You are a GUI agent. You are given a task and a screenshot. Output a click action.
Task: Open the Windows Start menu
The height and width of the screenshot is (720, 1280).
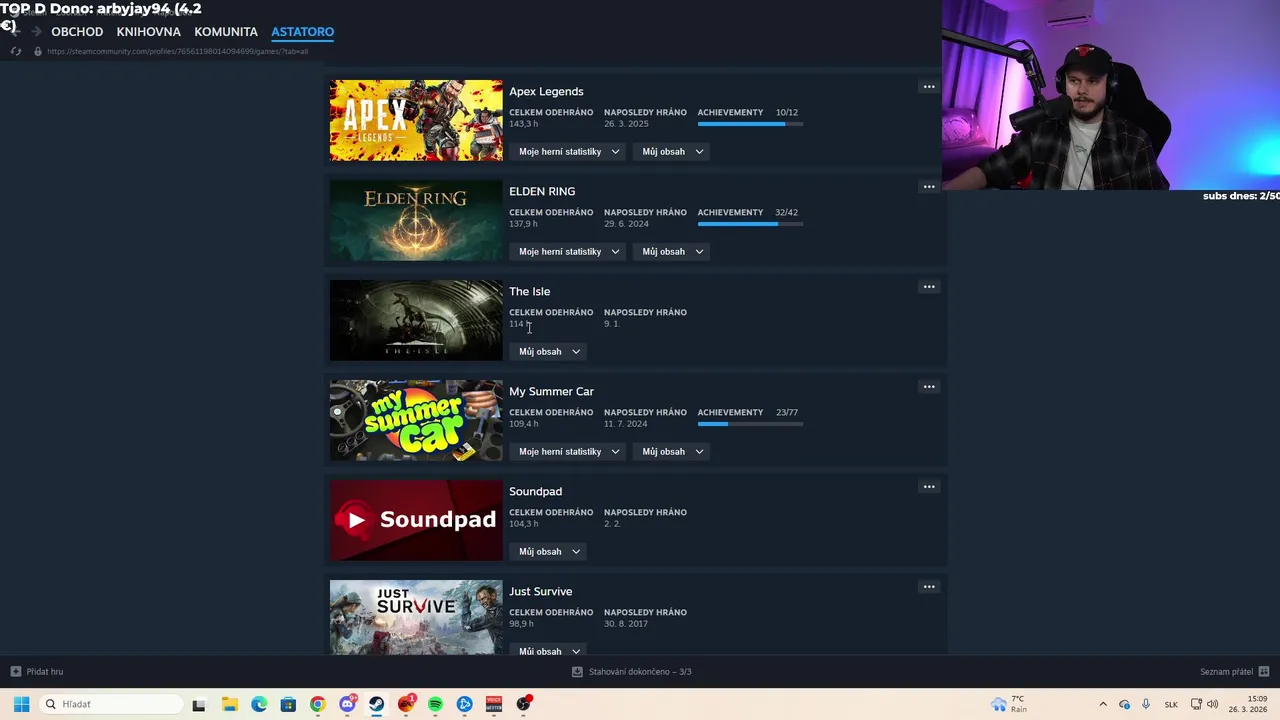pyautogui.click(x=21, y=704)
